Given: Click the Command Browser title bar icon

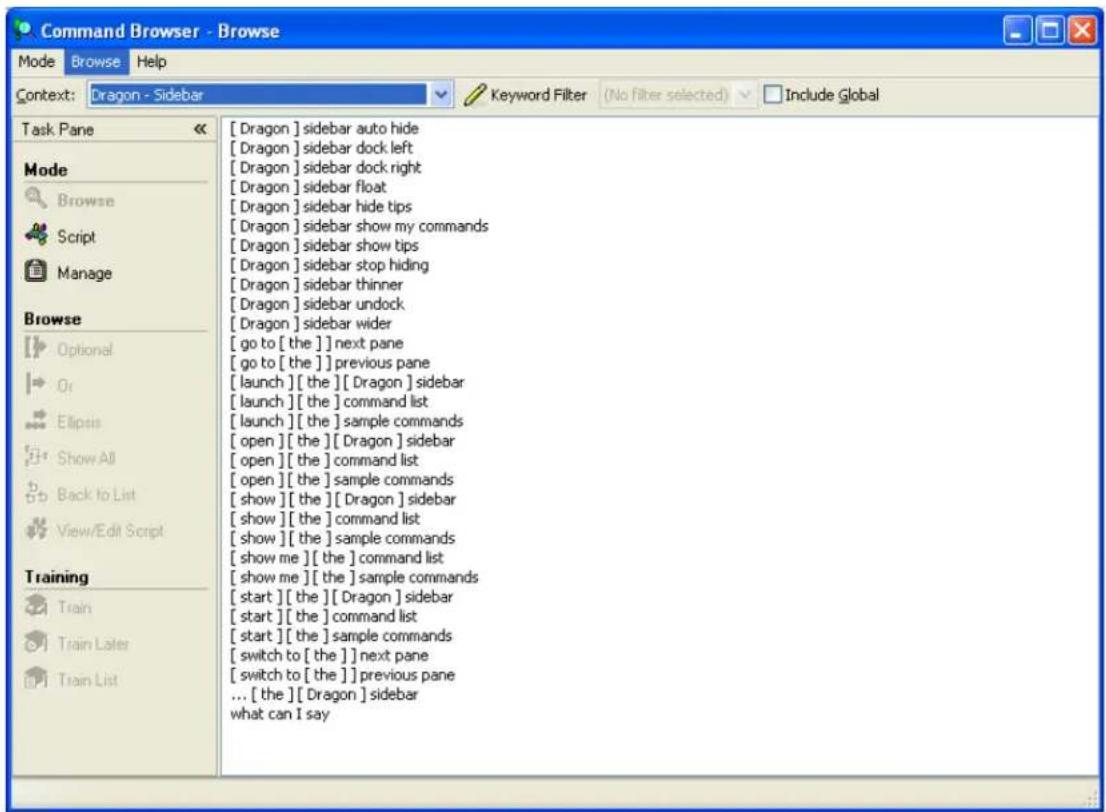Looking at the screenshot, I should click(x=25, y=30).
